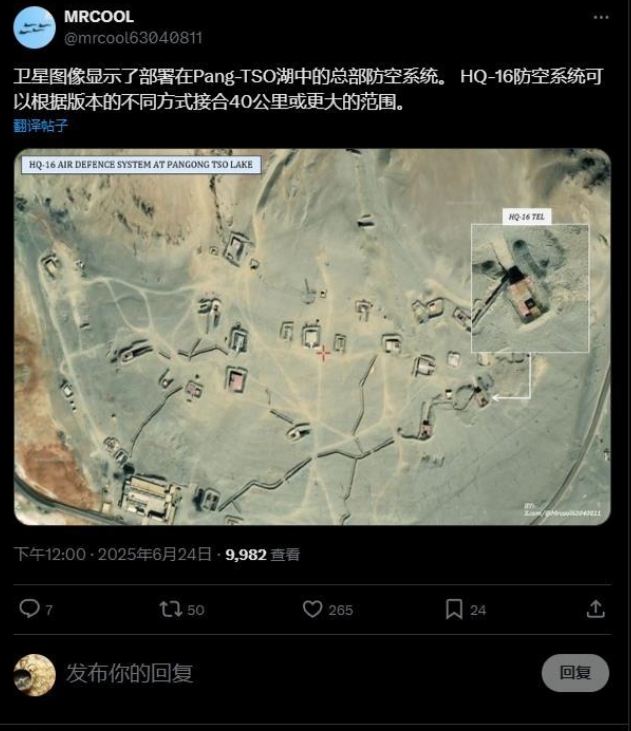The image size is (631, 731).
Task: Click the 翻译帖子 translate link
Action: pos(41,125)
